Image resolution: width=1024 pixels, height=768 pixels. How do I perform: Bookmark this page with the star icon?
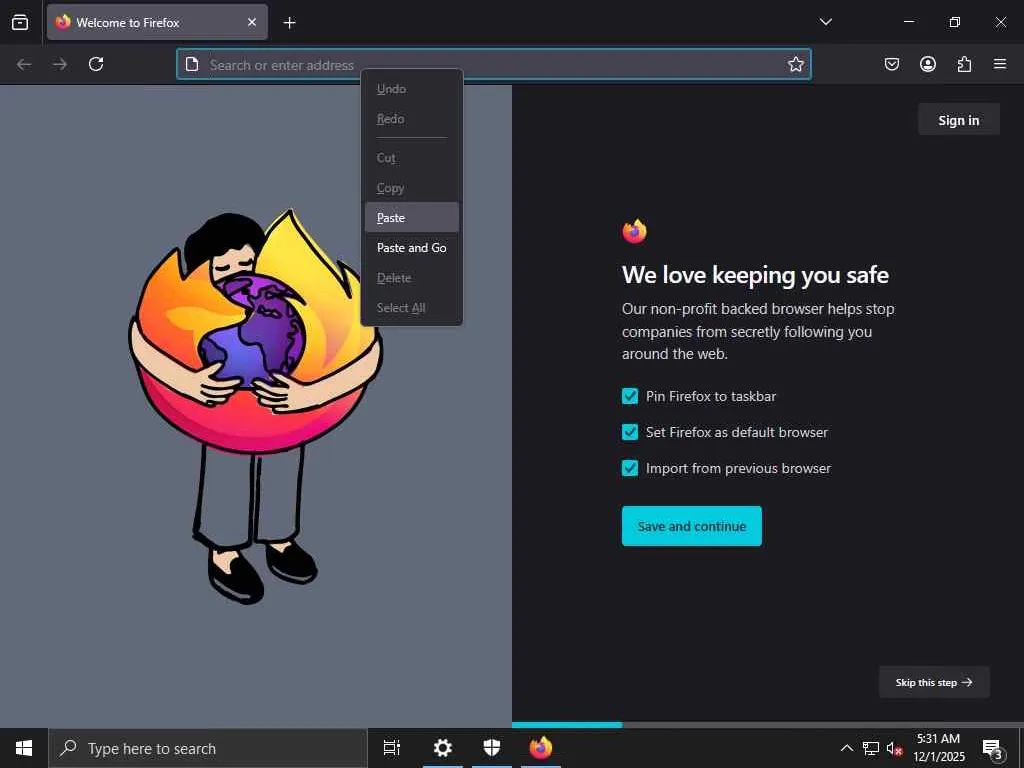click(x=795, y=64)
